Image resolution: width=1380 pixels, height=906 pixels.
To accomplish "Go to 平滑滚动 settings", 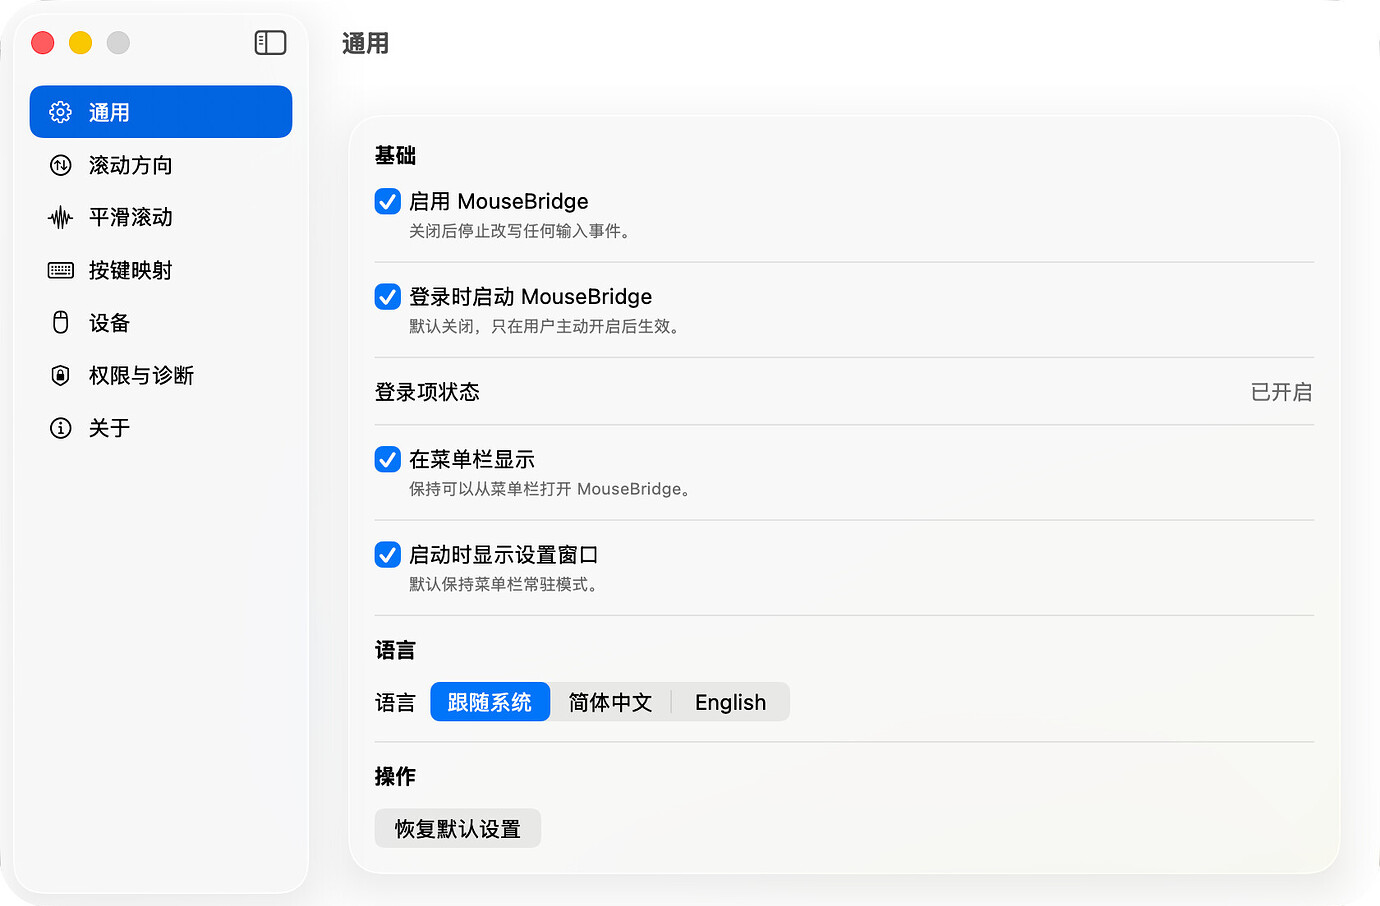I will pos(161,217).
